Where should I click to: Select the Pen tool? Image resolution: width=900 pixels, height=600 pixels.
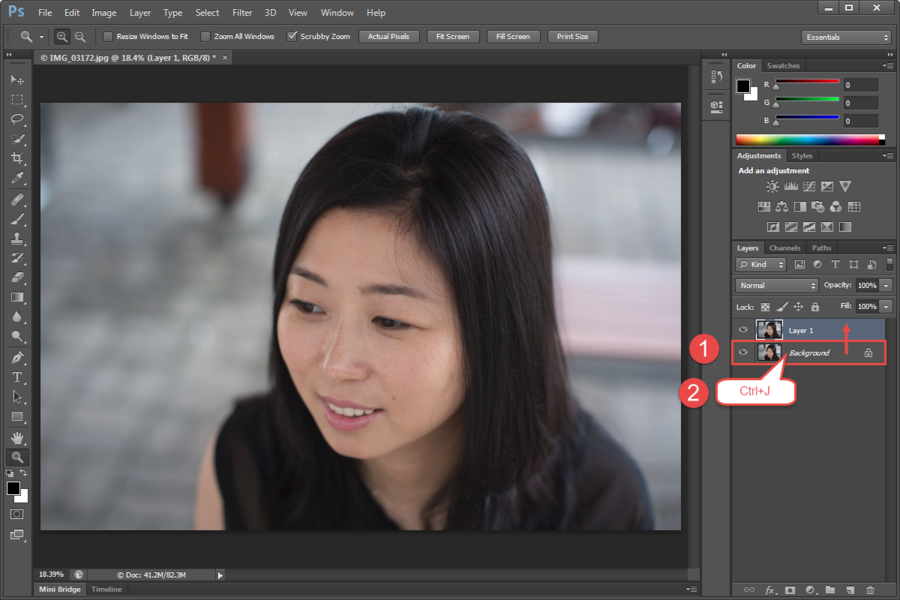click(x=17, y=358)
